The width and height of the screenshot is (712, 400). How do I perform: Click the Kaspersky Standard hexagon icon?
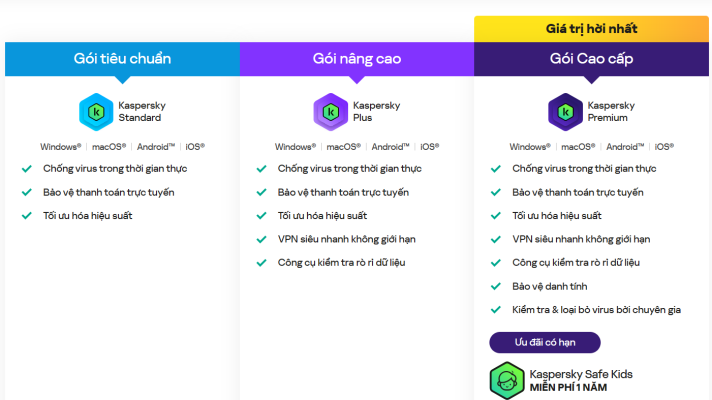click(x=96, y=112)
